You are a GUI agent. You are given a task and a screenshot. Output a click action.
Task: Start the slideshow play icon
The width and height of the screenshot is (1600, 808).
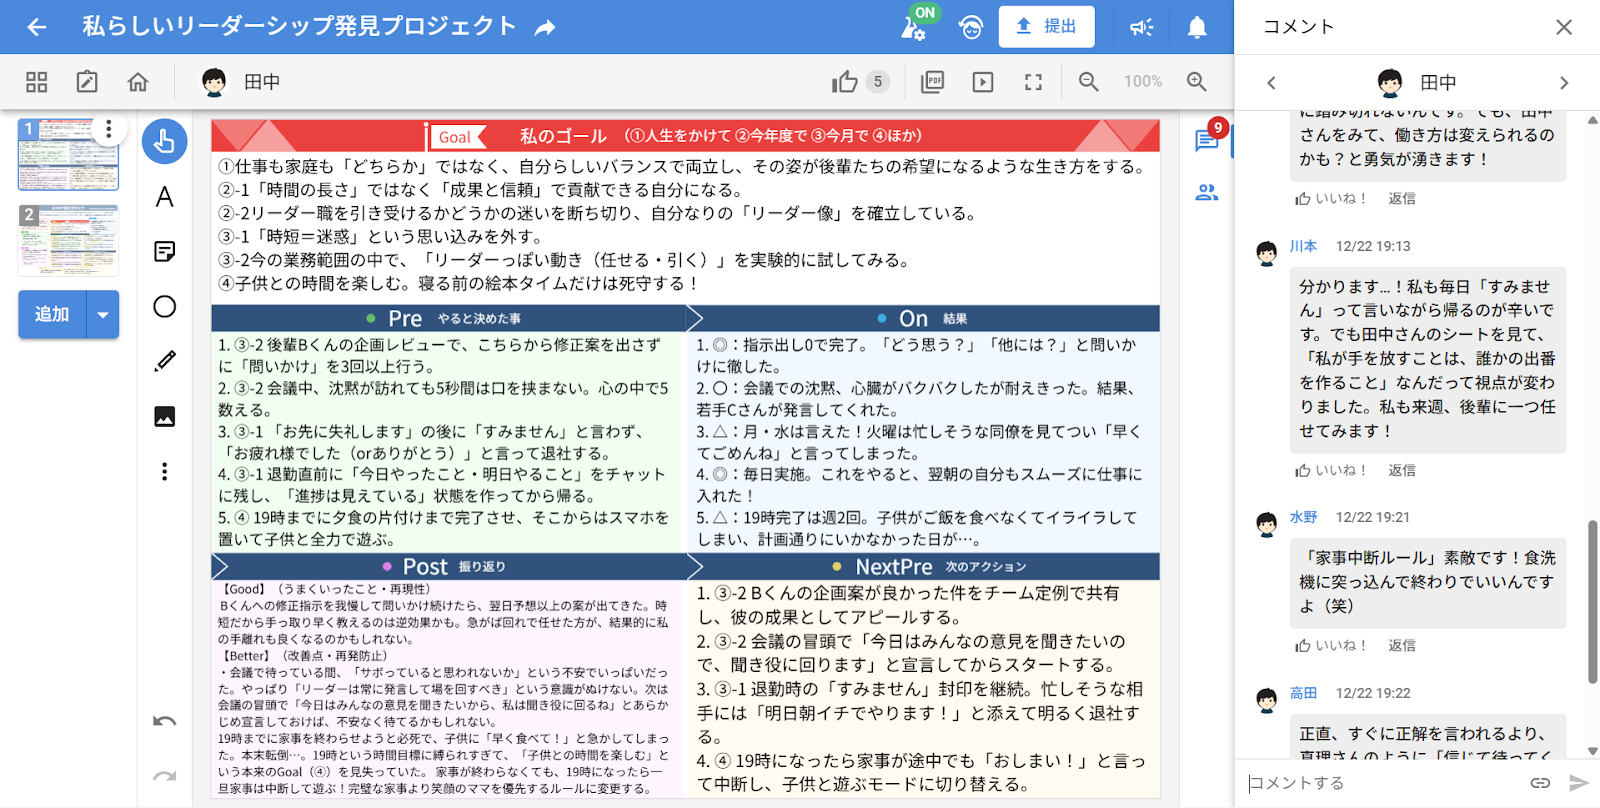(x=983, y=82)
